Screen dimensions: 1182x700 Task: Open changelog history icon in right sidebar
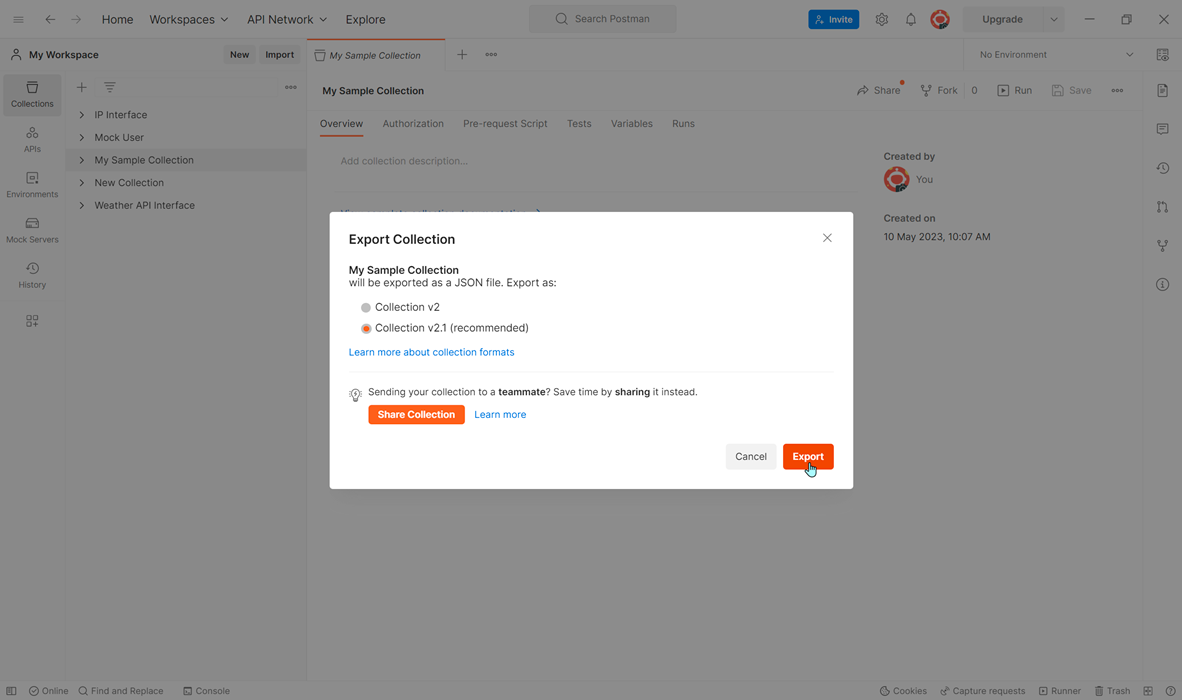coord(1162,168)
